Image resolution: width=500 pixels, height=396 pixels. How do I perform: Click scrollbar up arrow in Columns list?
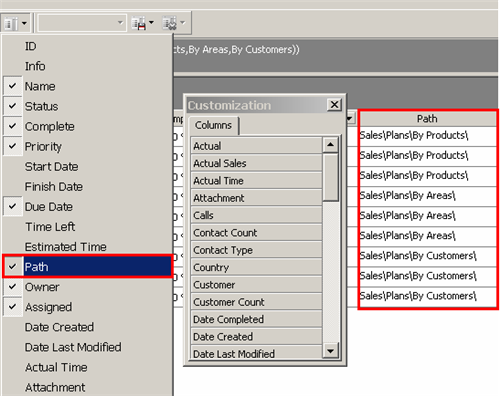(330, 145)
